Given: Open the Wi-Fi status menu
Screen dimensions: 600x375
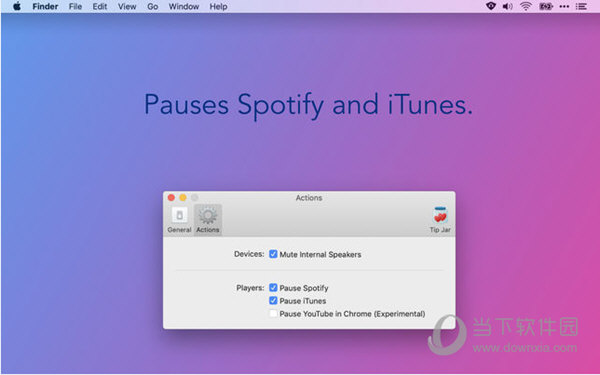Looking at the screenshot, I should click(x=526, y=6).
